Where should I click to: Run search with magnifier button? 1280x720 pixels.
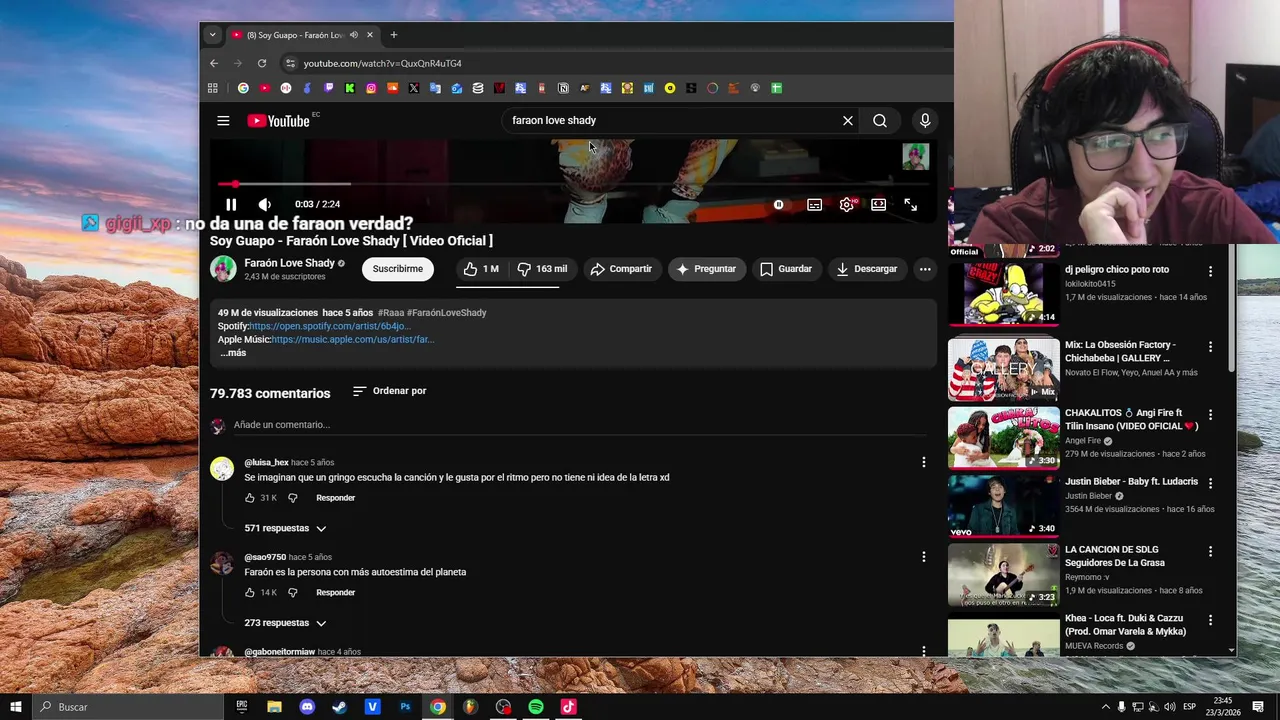[x=880, y=121]
